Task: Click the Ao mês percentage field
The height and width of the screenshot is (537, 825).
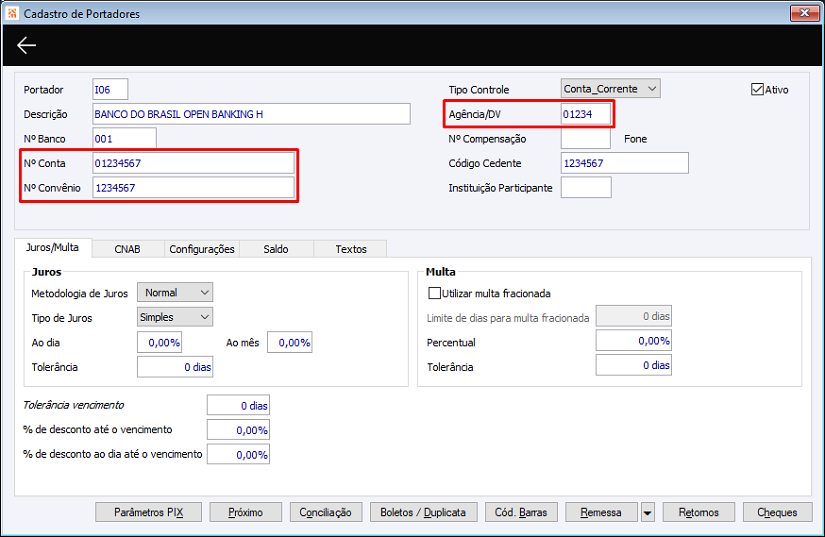Action: (x=290, y=342)
